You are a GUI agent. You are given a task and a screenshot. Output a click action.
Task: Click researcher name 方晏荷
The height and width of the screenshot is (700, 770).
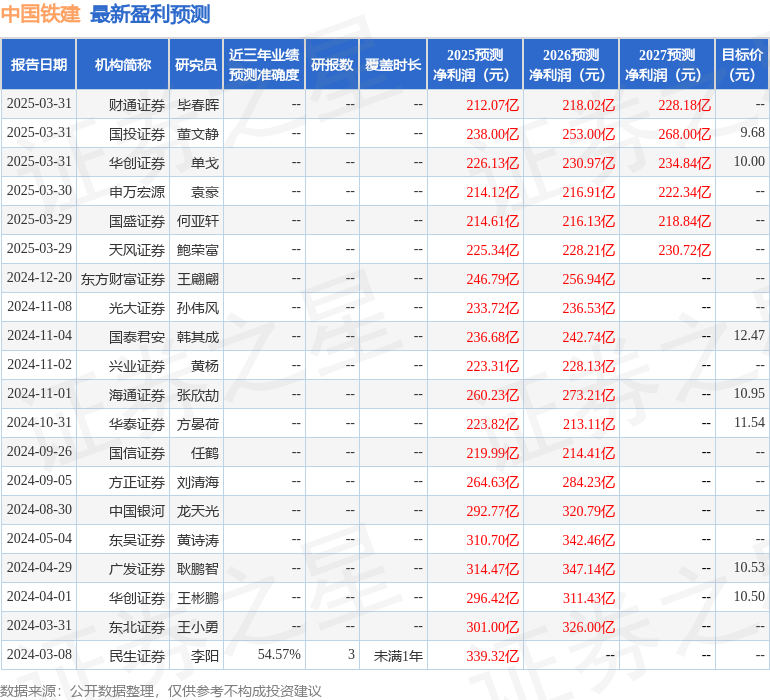coord(198,423)
